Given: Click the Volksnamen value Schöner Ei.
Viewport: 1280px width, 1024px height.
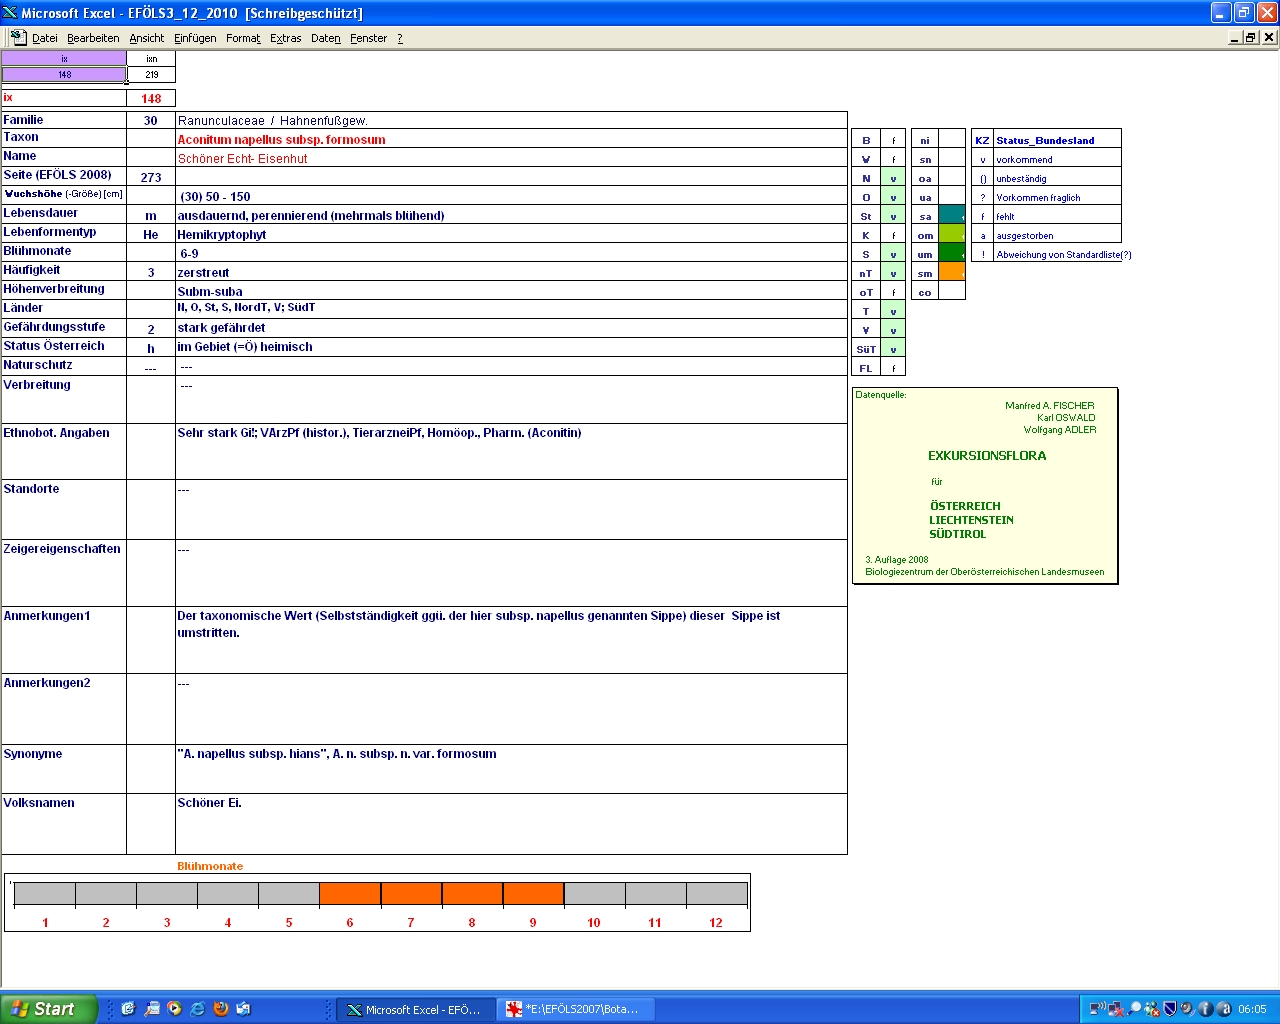Looking at the screenshot, I should click(x=209, y=803).
